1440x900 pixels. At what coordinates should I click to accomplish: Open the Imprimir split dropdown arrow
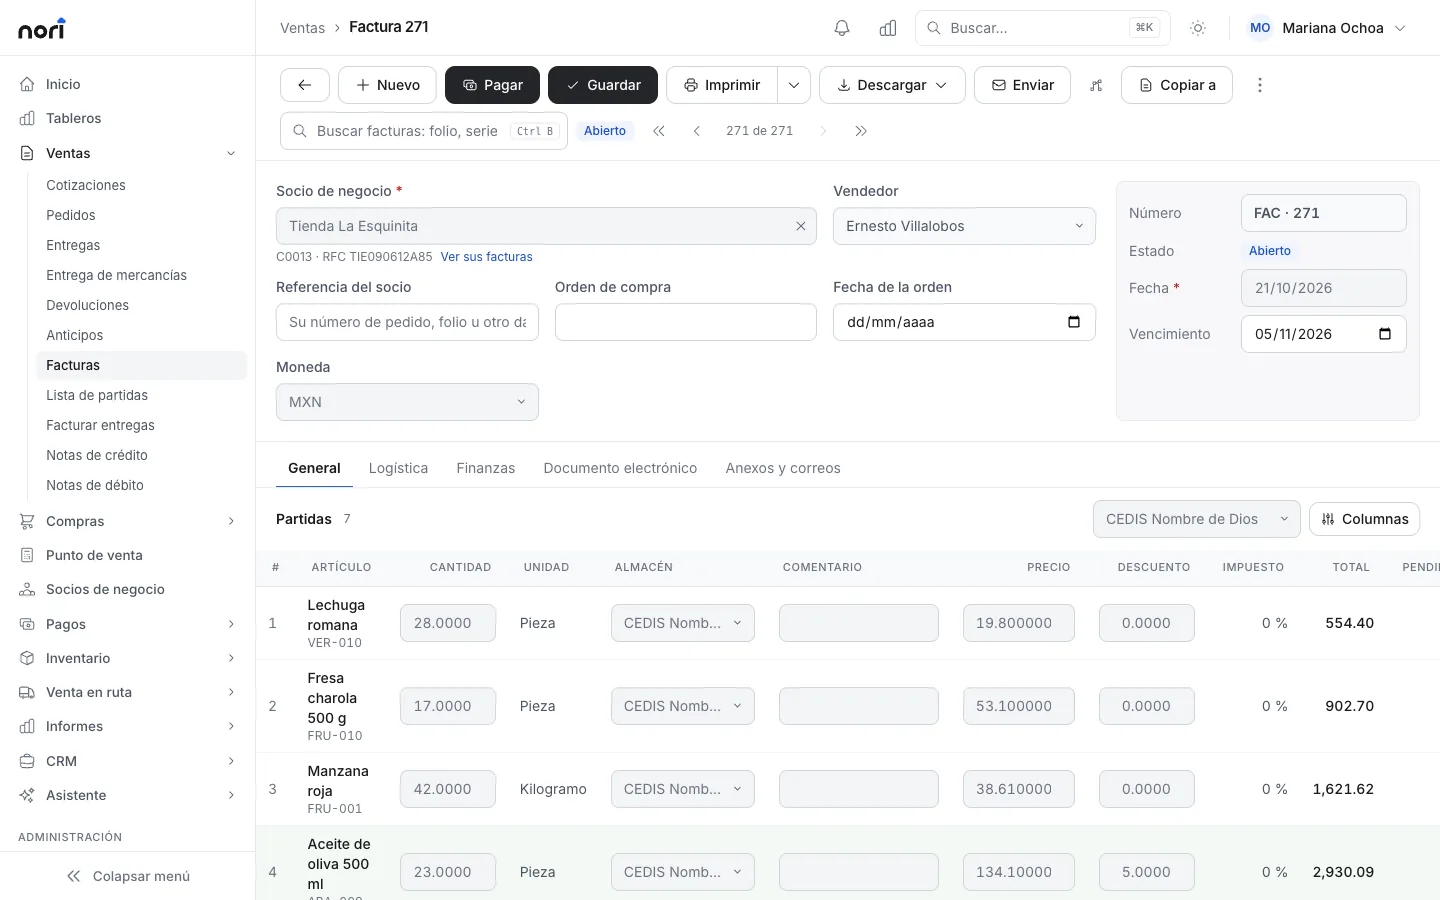point(794,85)
